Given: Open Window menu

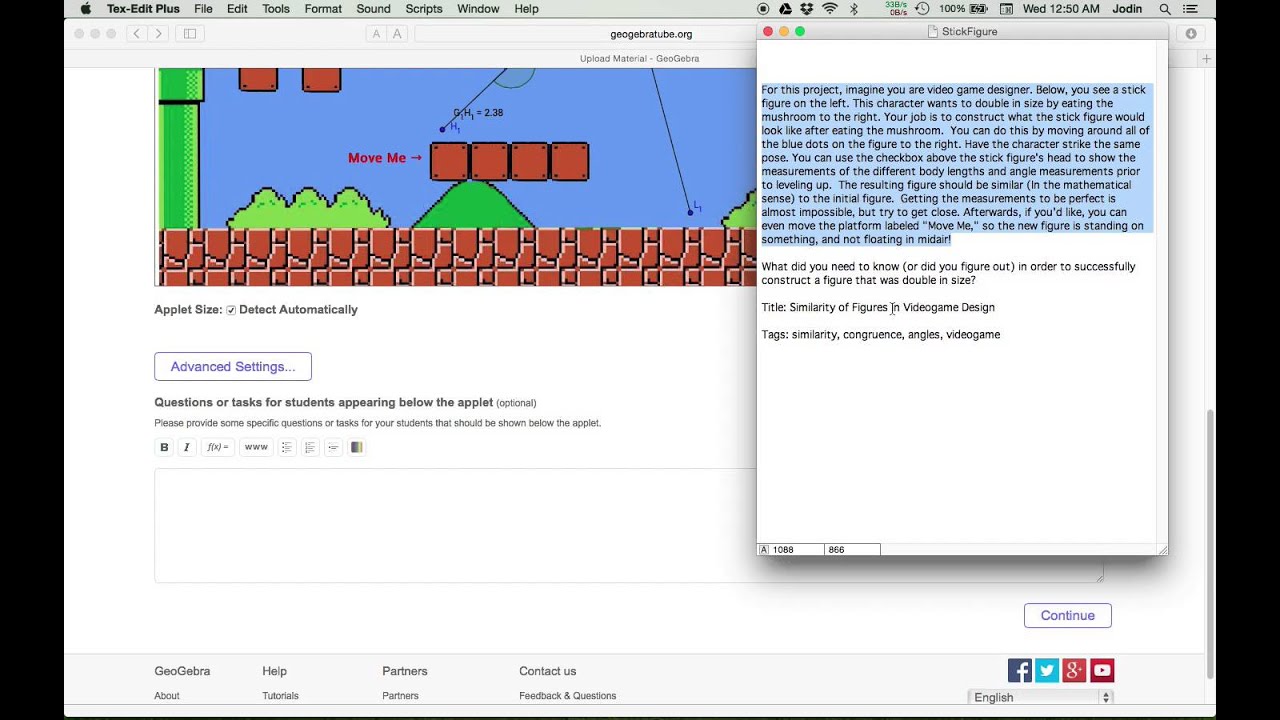Looking at the screenshot, I should (x=478, y=9).
